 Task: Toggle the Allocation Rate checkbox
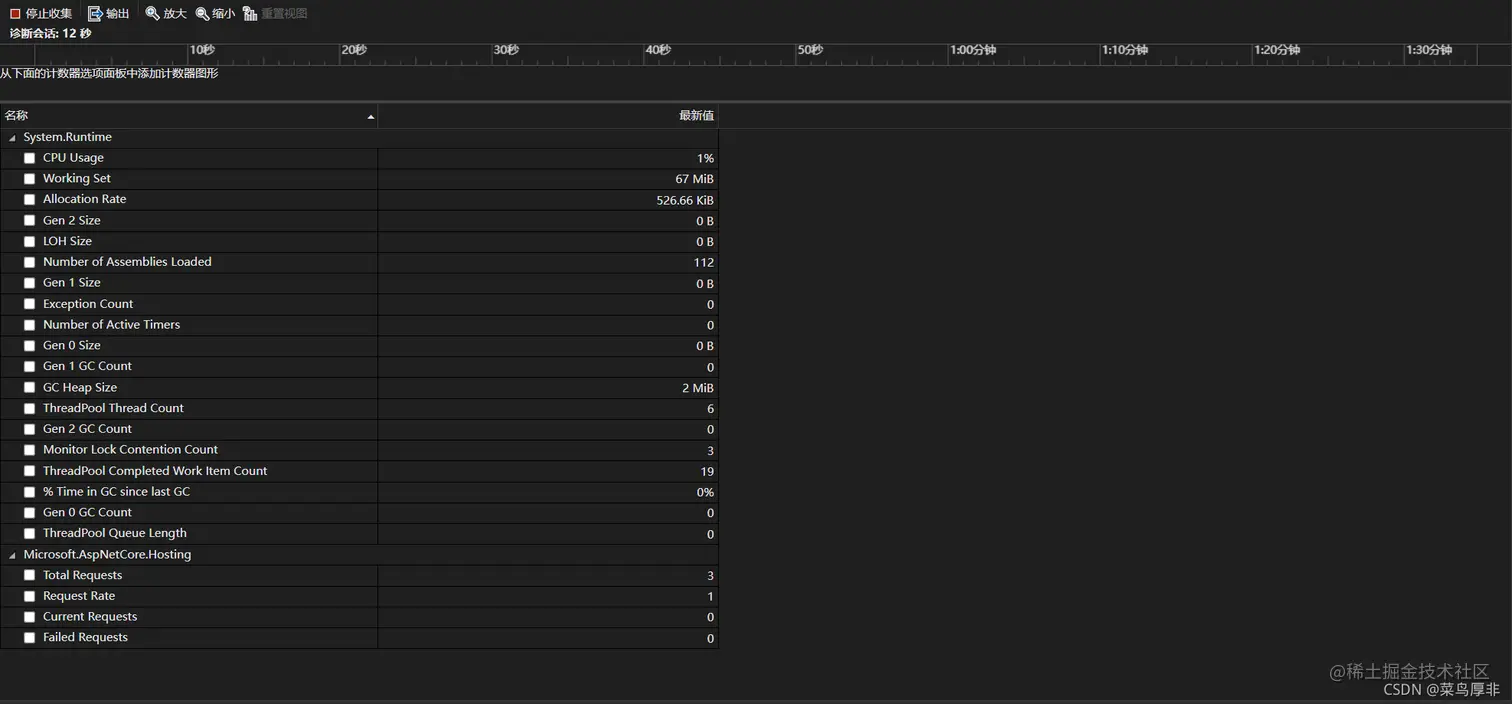point(29,200)
